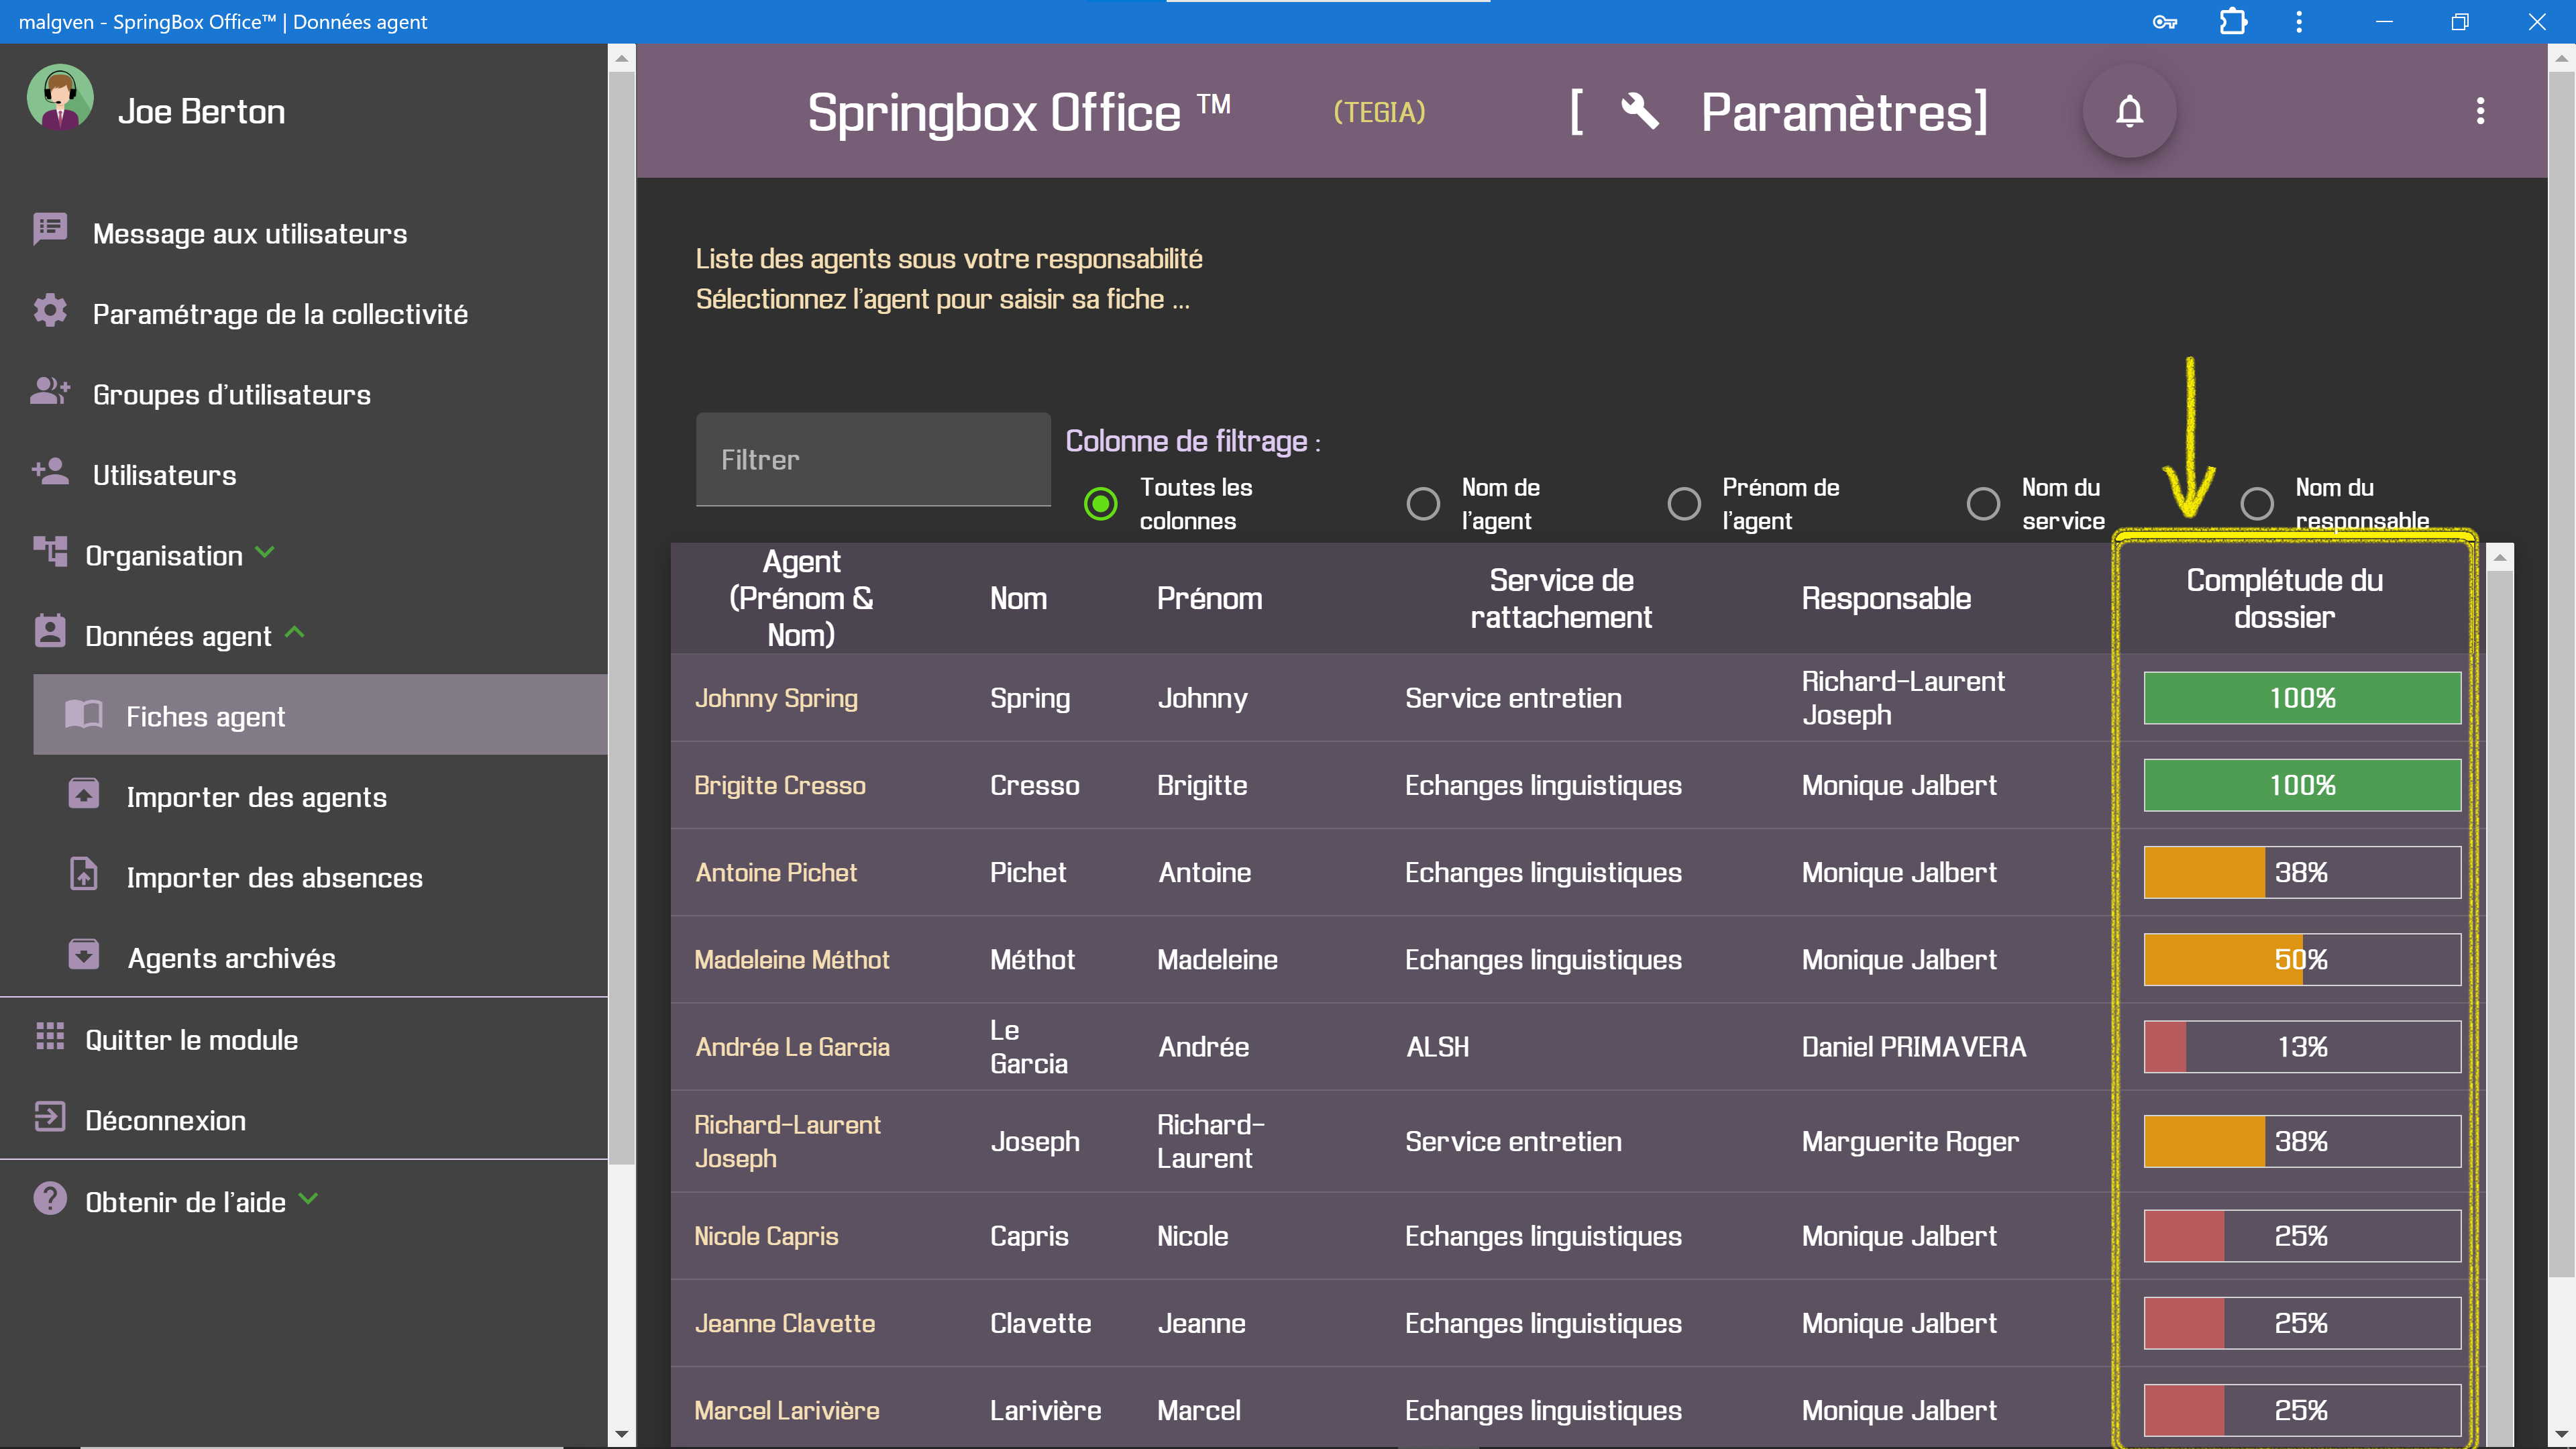The width and height of the screenshot is (2576, 1449).
Task: Click the Daniel PRIMAVERA responsable cell
Action: tap(1913, 1047)
